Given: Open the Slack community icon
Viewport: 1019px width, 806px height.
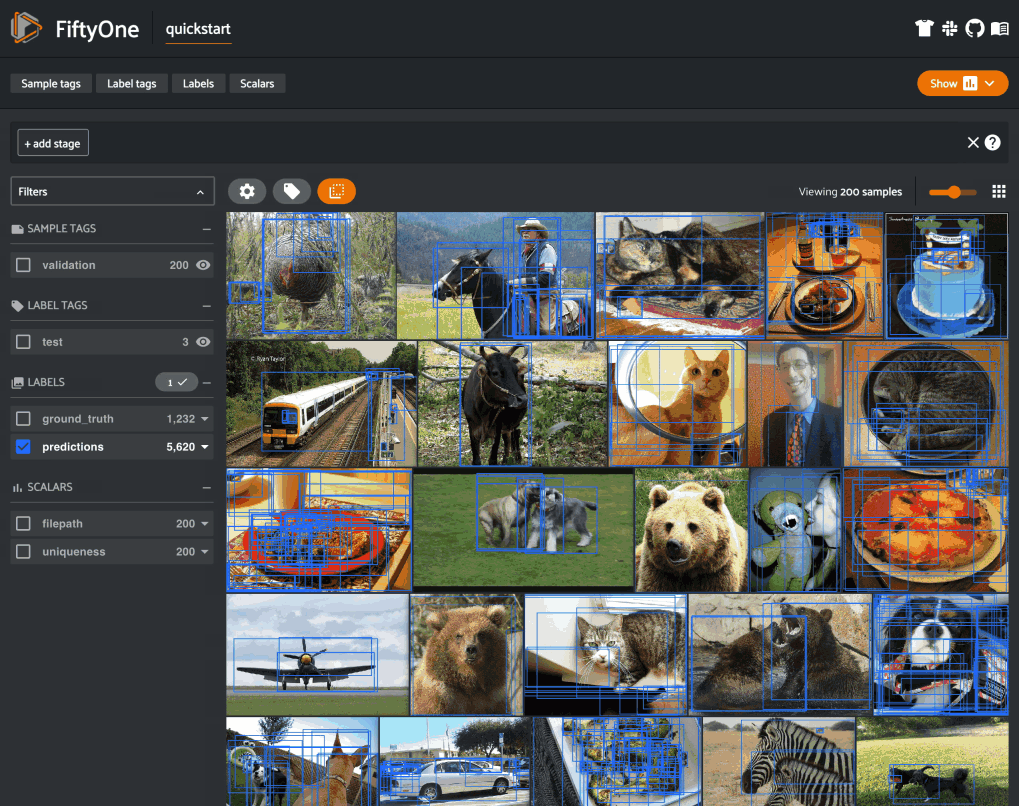Looking at the screenshot, I should 949,29.
